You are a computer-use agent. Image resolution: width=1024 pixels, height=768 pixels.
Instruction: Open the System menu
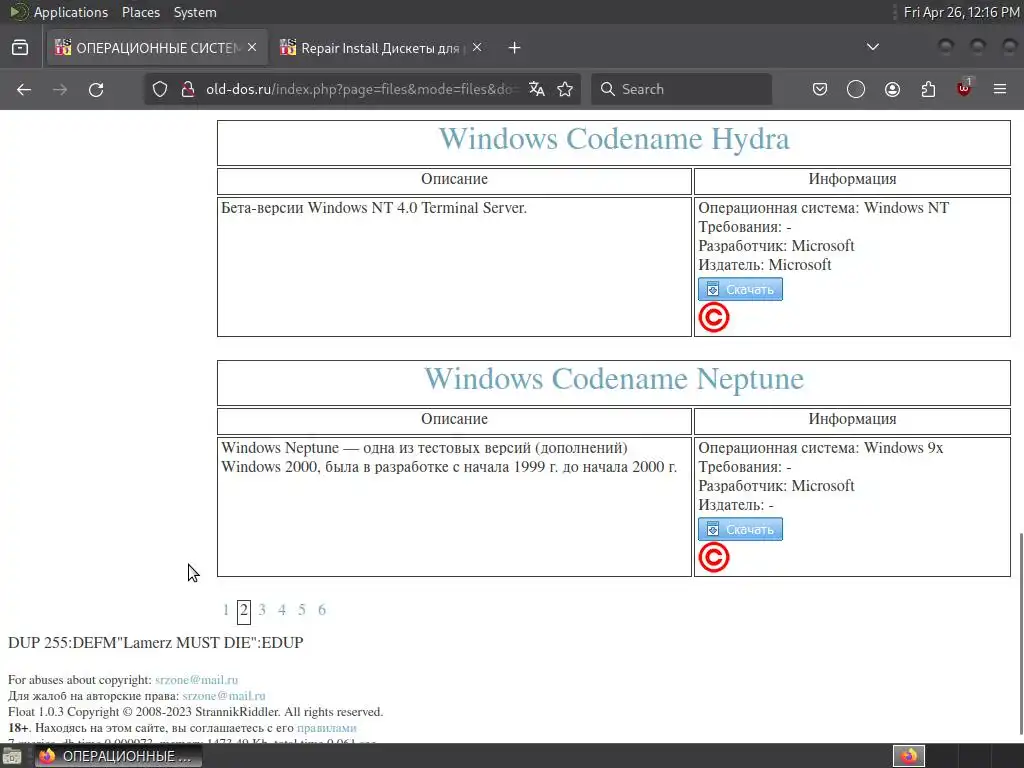(x=195, y=12)
